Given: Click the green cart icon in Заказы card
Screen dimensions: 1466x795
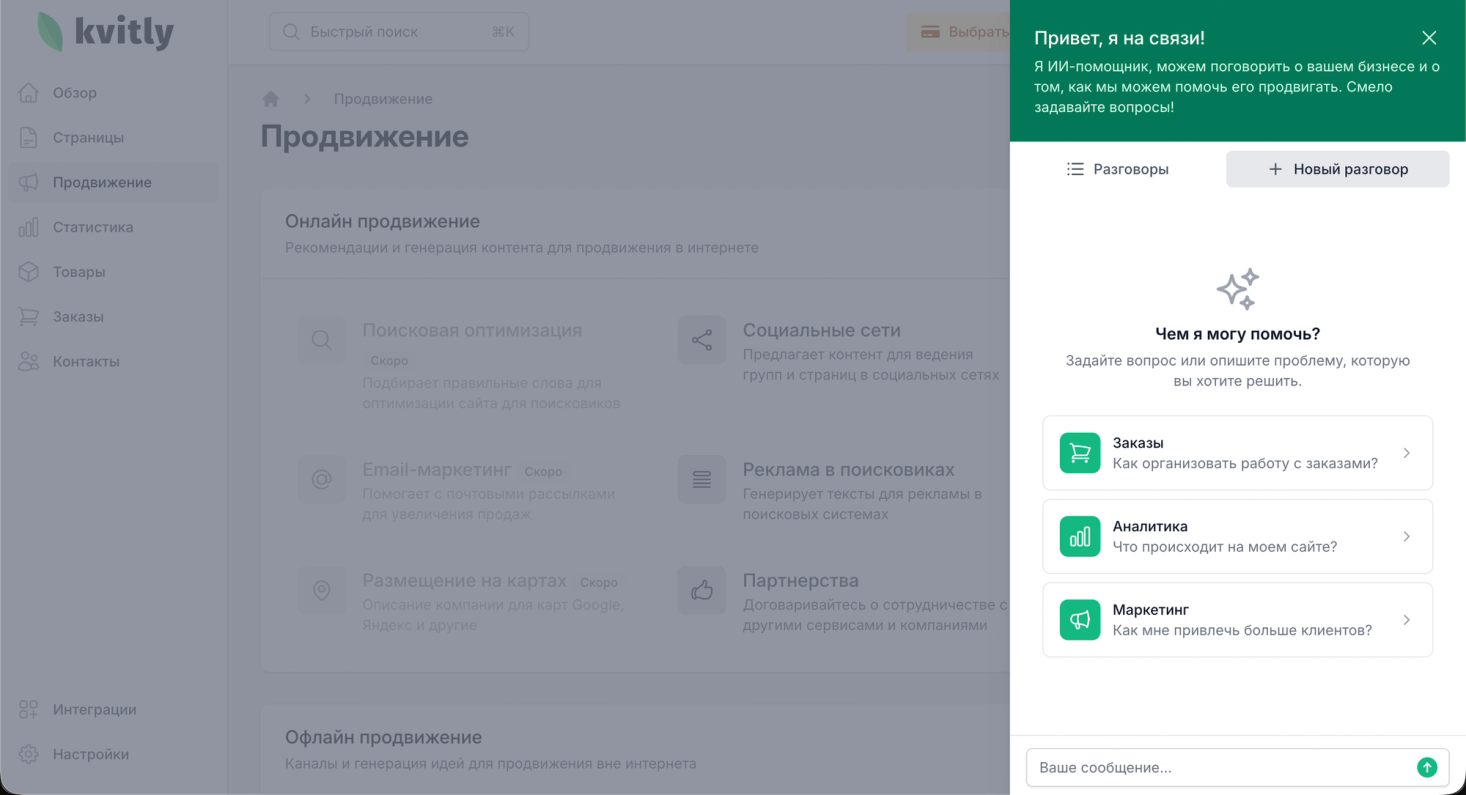Looking at the screenshot, I should (1080, 453).
